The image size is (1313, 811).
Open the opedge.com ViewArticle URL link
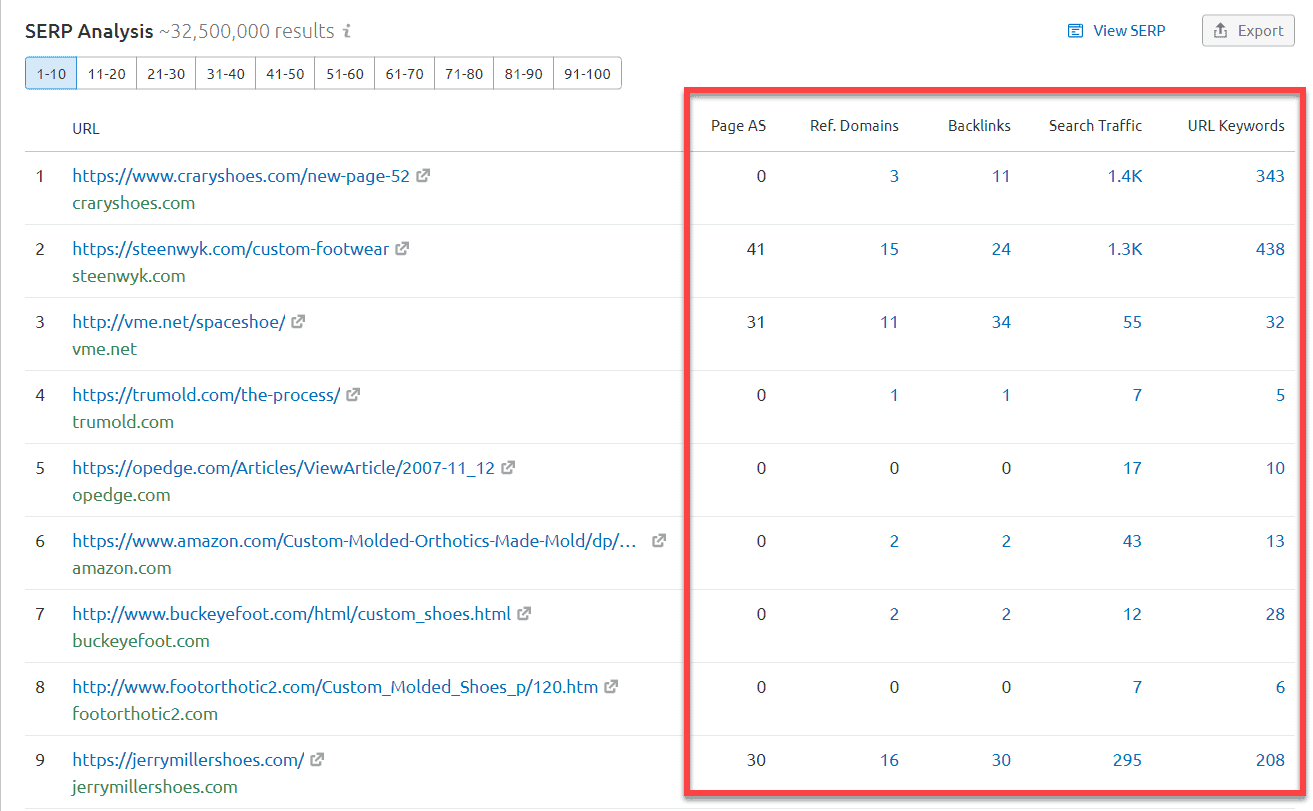(x=283, y=468)
